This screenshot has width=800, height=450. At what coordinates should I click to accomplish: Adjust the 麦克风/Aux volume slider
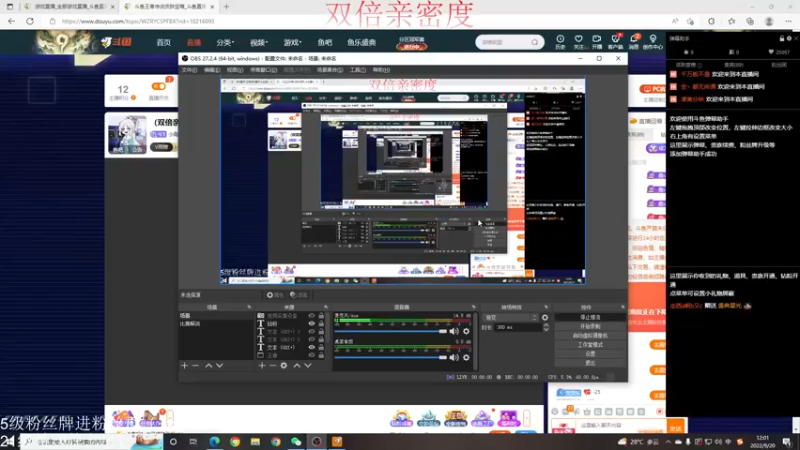click(391, 331)
